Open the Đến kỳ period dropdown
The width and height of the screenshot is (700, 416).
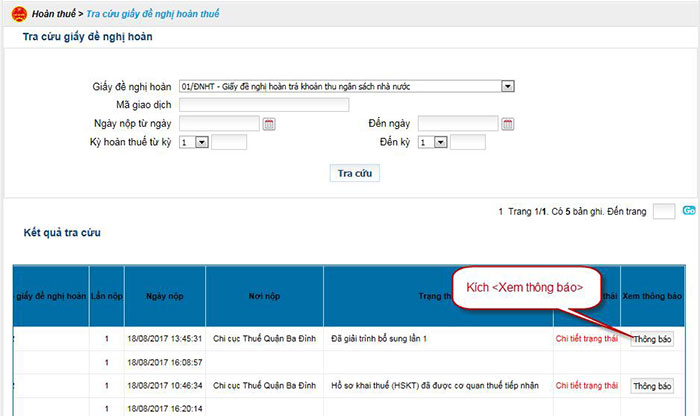point(441,142)
